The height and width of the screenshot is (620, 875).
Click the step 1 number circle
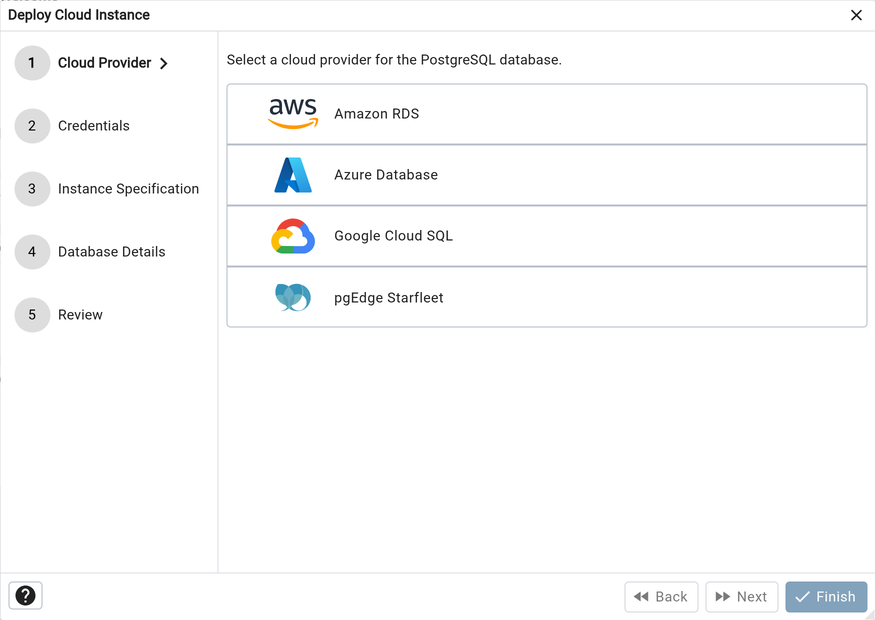tap(32, 63)
